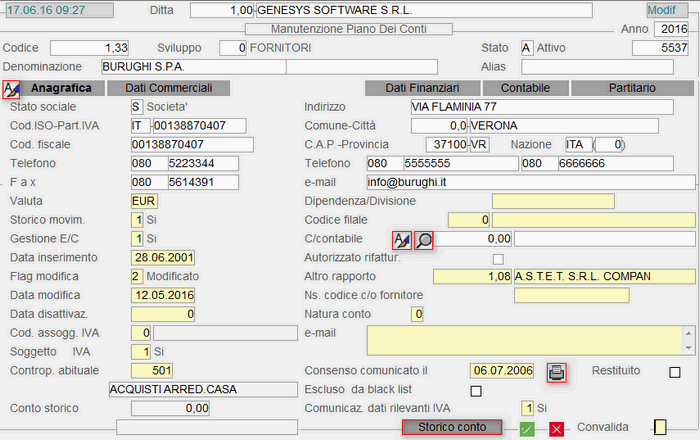This screenshot has height=440, width=700.
Task: Select the Contabile tab
Action: click(525, 88)
